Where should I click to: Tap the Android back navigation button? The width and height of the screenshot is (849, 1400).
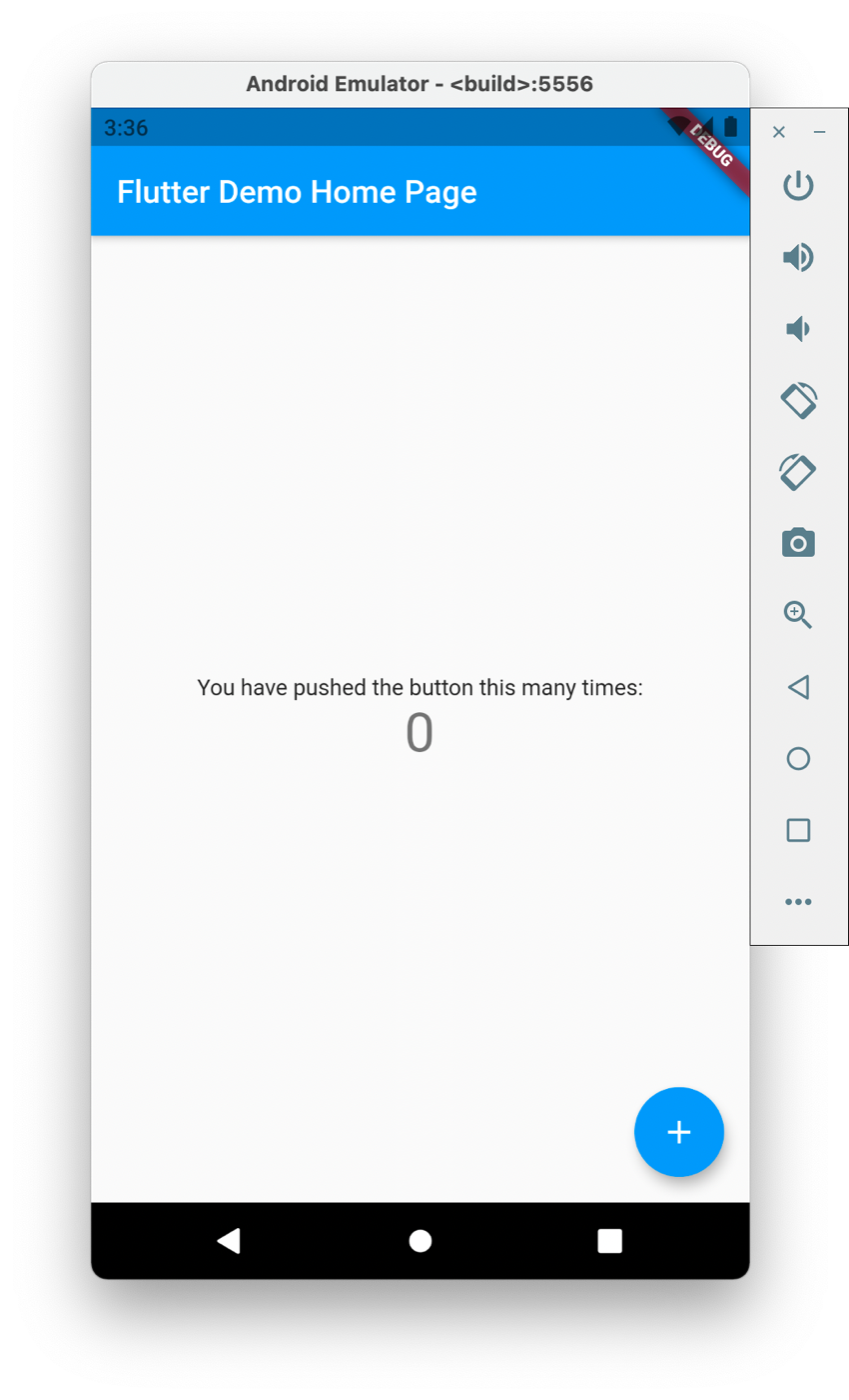tap(229, 1241)
